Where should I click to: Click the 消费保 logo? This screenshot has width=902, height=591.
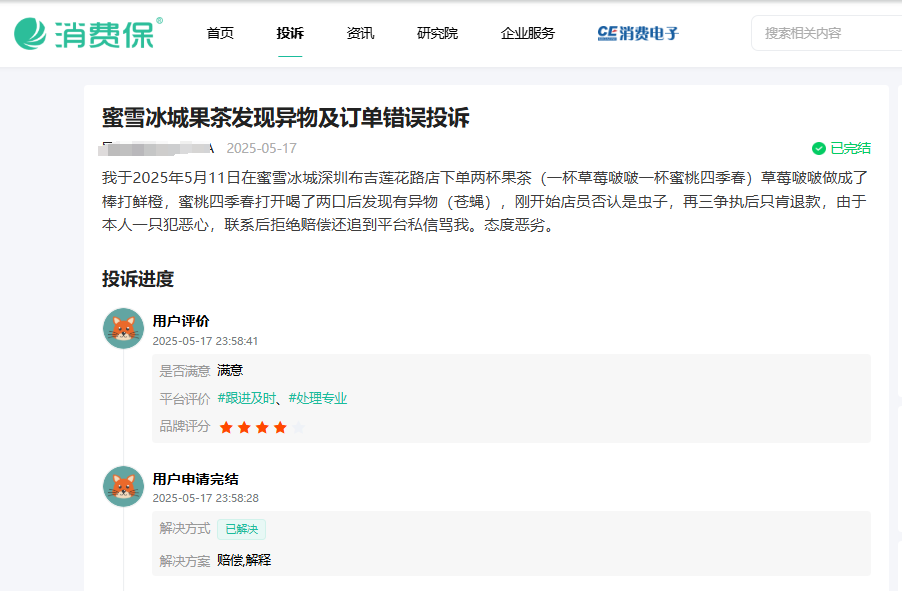89,33
